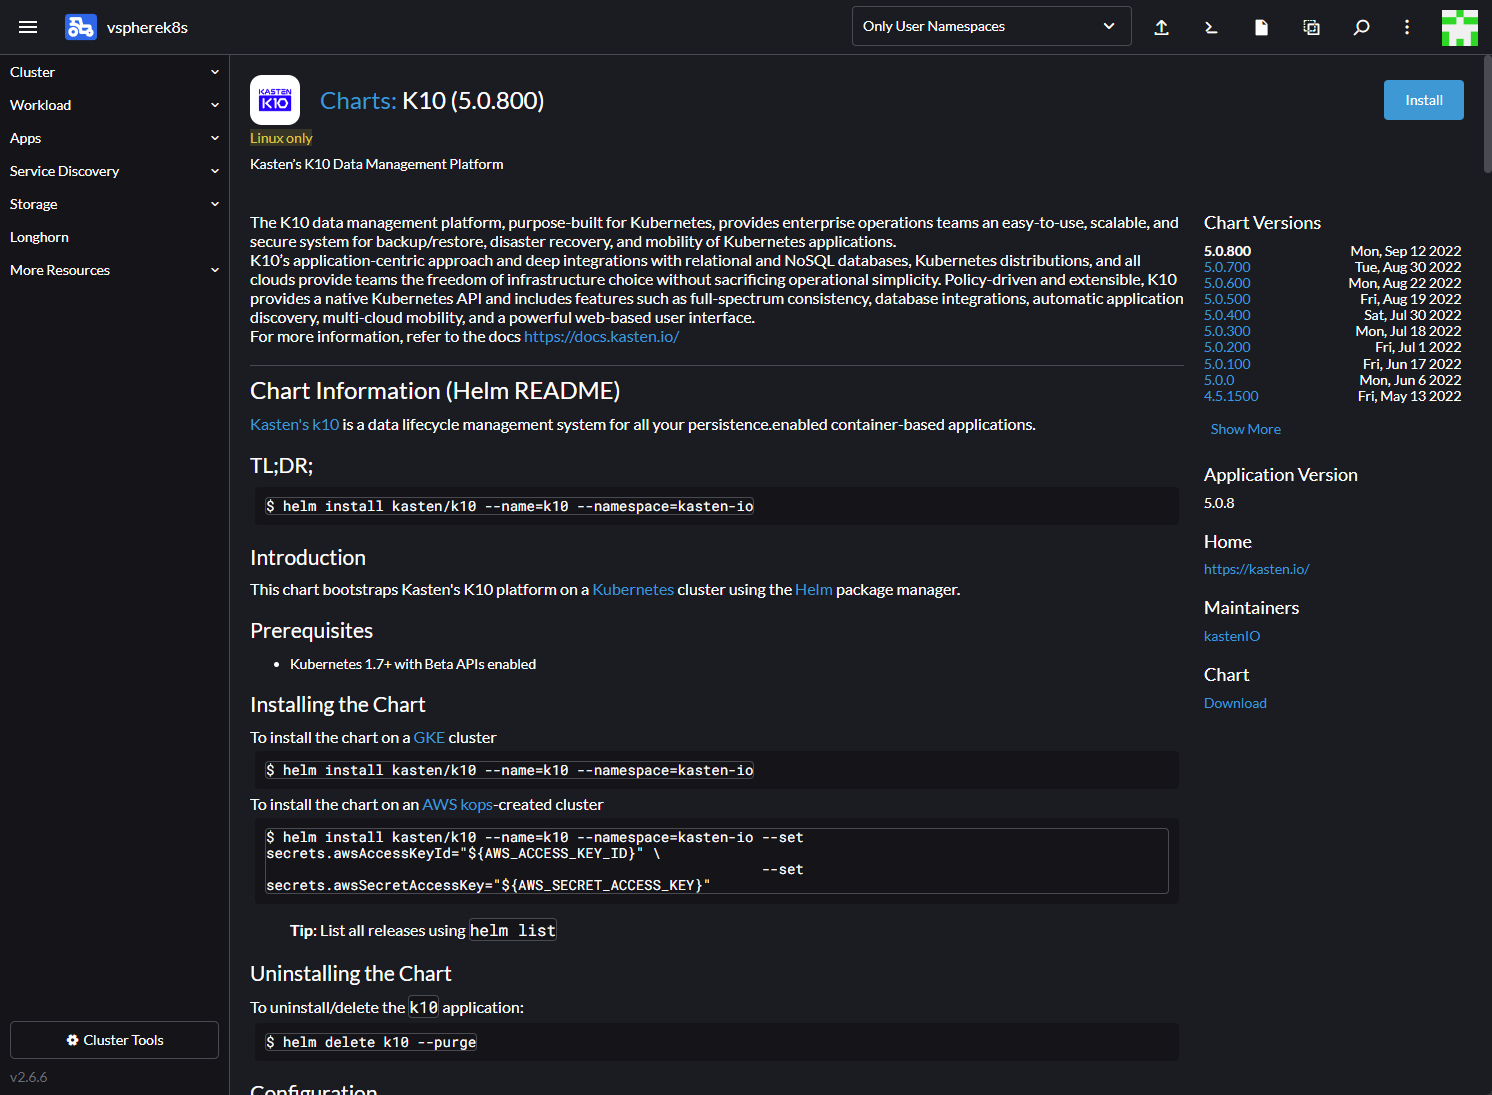Open the three-dot more options menu

pos(1407,27)
